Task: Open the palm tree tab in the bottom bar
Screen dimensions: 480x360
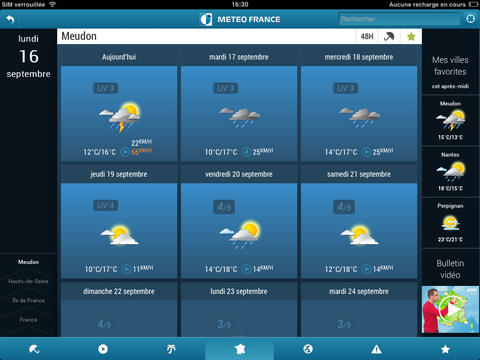Action: coord(171,349)
